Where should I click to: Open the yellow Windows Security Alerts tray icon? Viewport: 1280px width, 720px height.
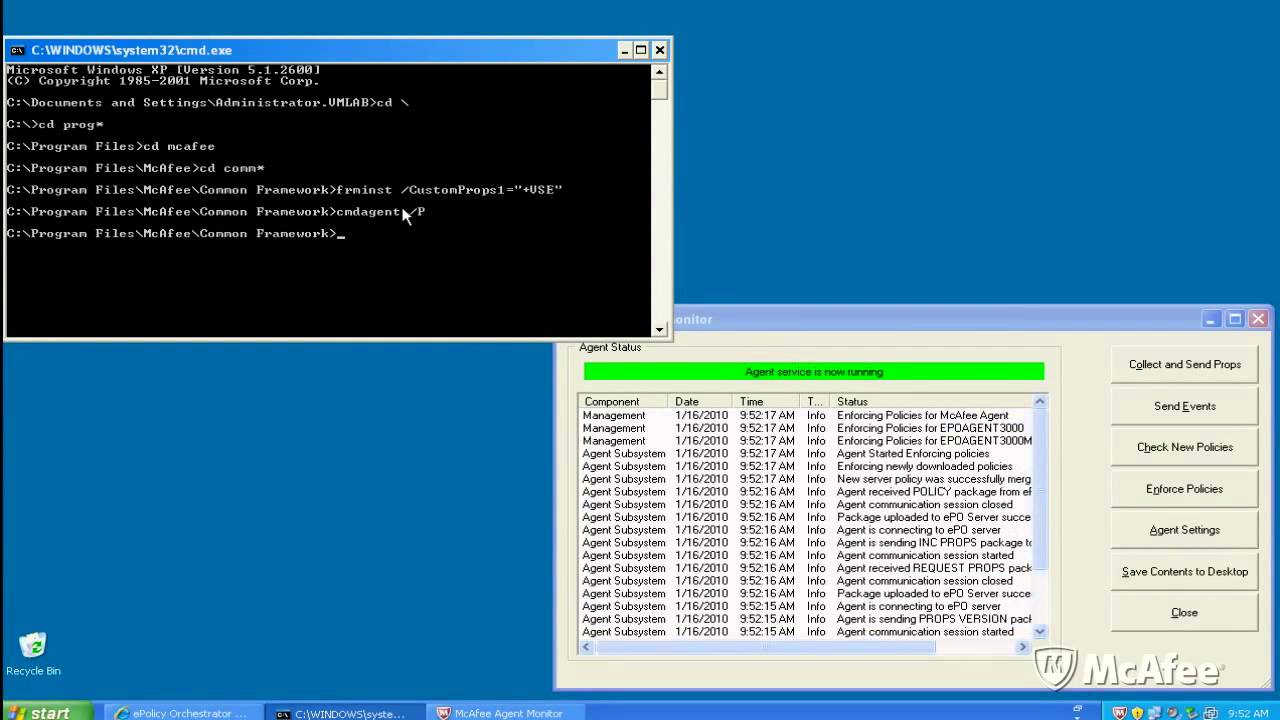click(1137, 713)
